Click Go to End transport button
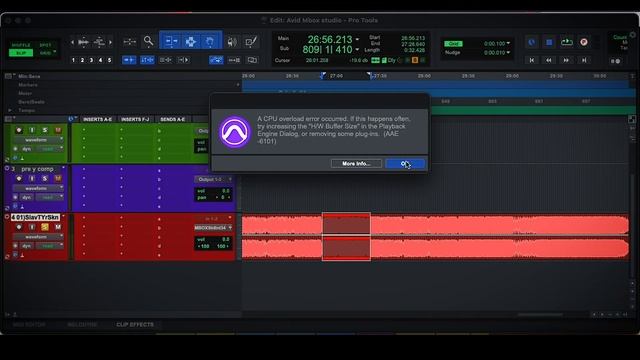Image resolution: width=640 pixels, height=360 pixels. coord(584,60)
